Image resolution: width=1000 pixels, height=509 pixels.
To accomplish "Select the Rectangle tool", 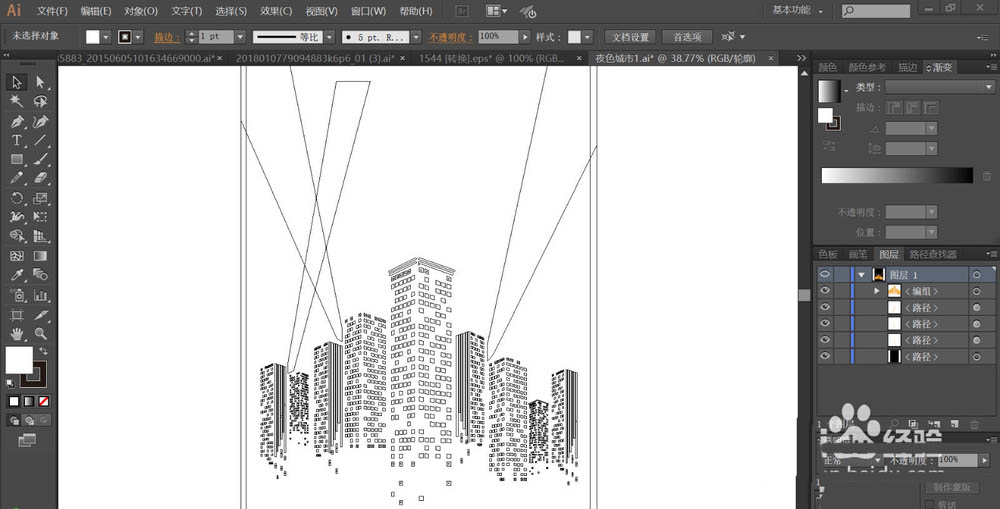I will click(x=17, y=159).
